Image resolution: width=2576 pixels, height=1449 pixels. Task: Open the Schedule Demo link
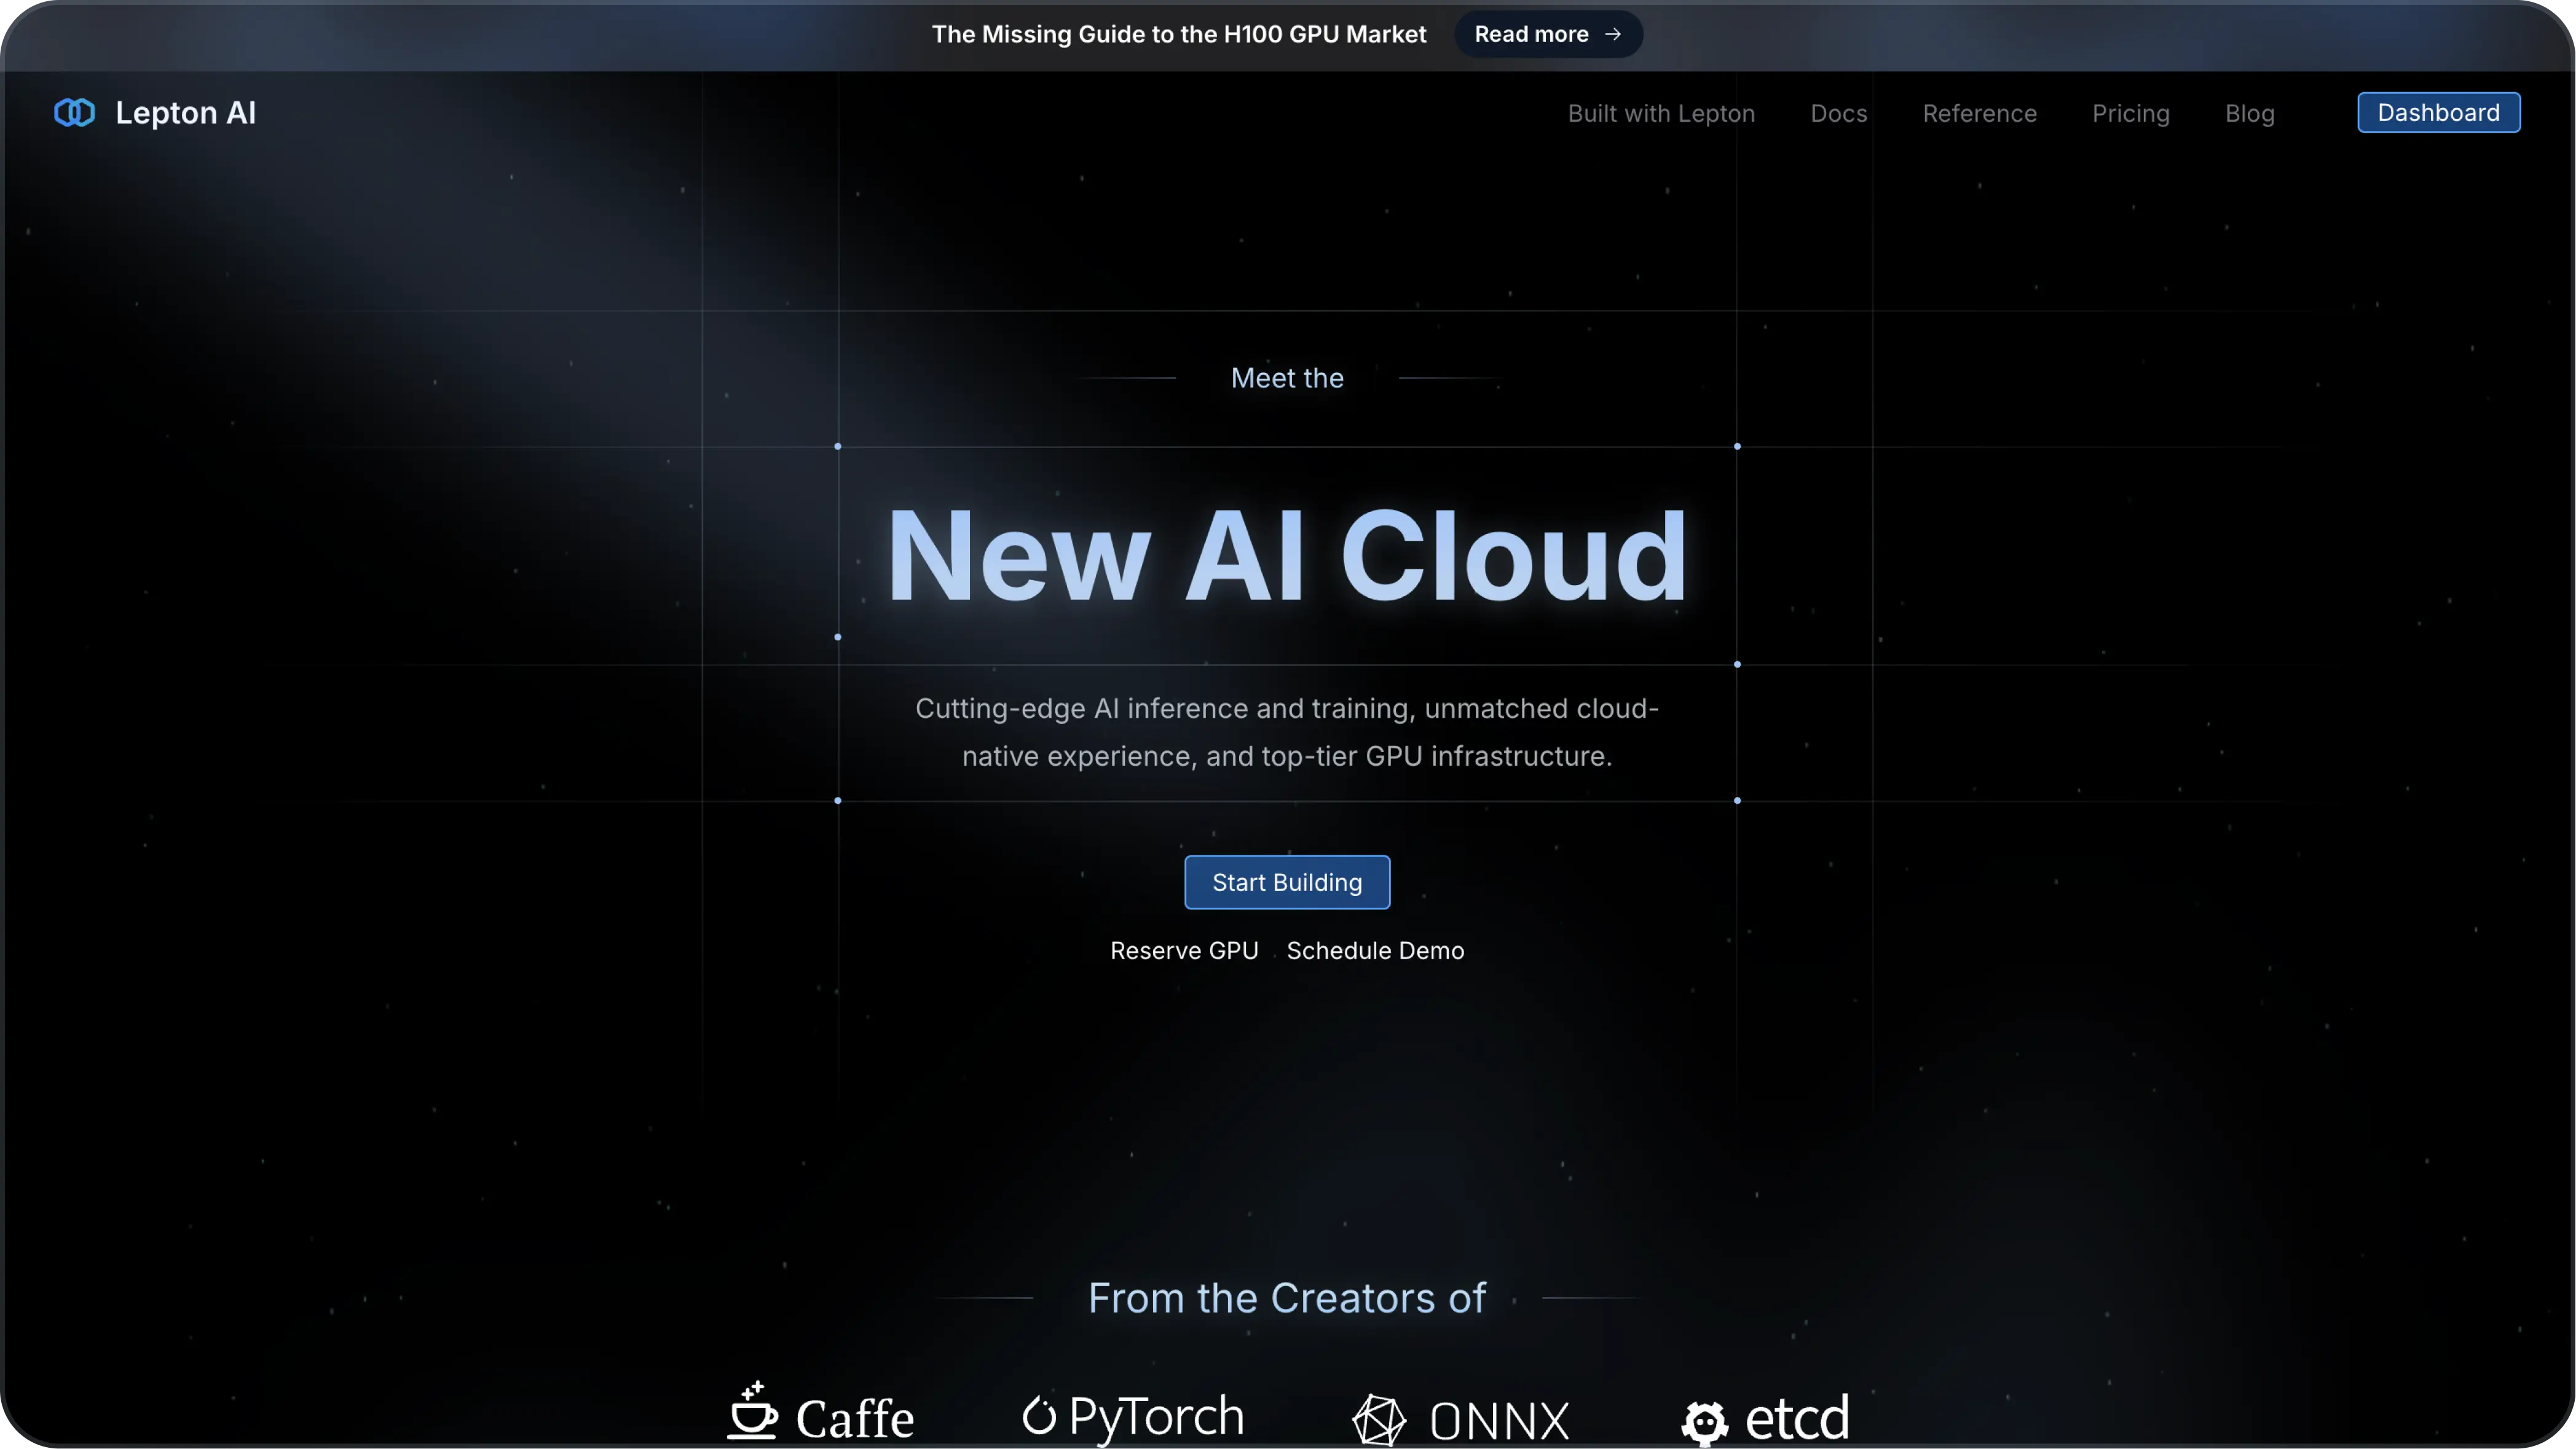[x=1375, y=950]
